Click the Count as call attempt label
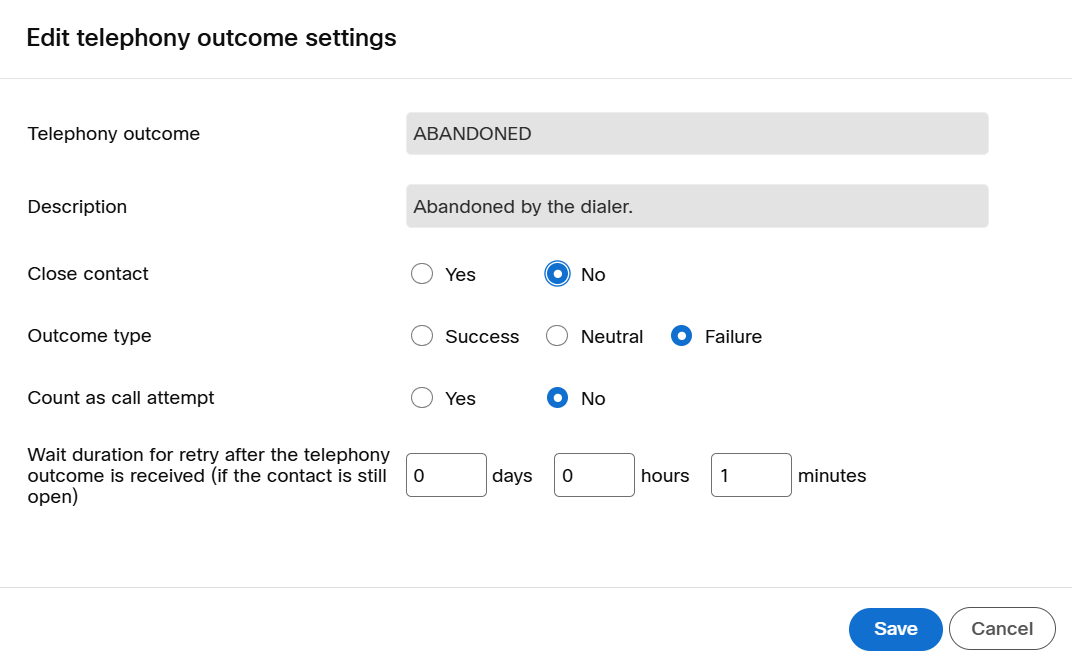This screenshot has width=1072, height=666. 121,398
